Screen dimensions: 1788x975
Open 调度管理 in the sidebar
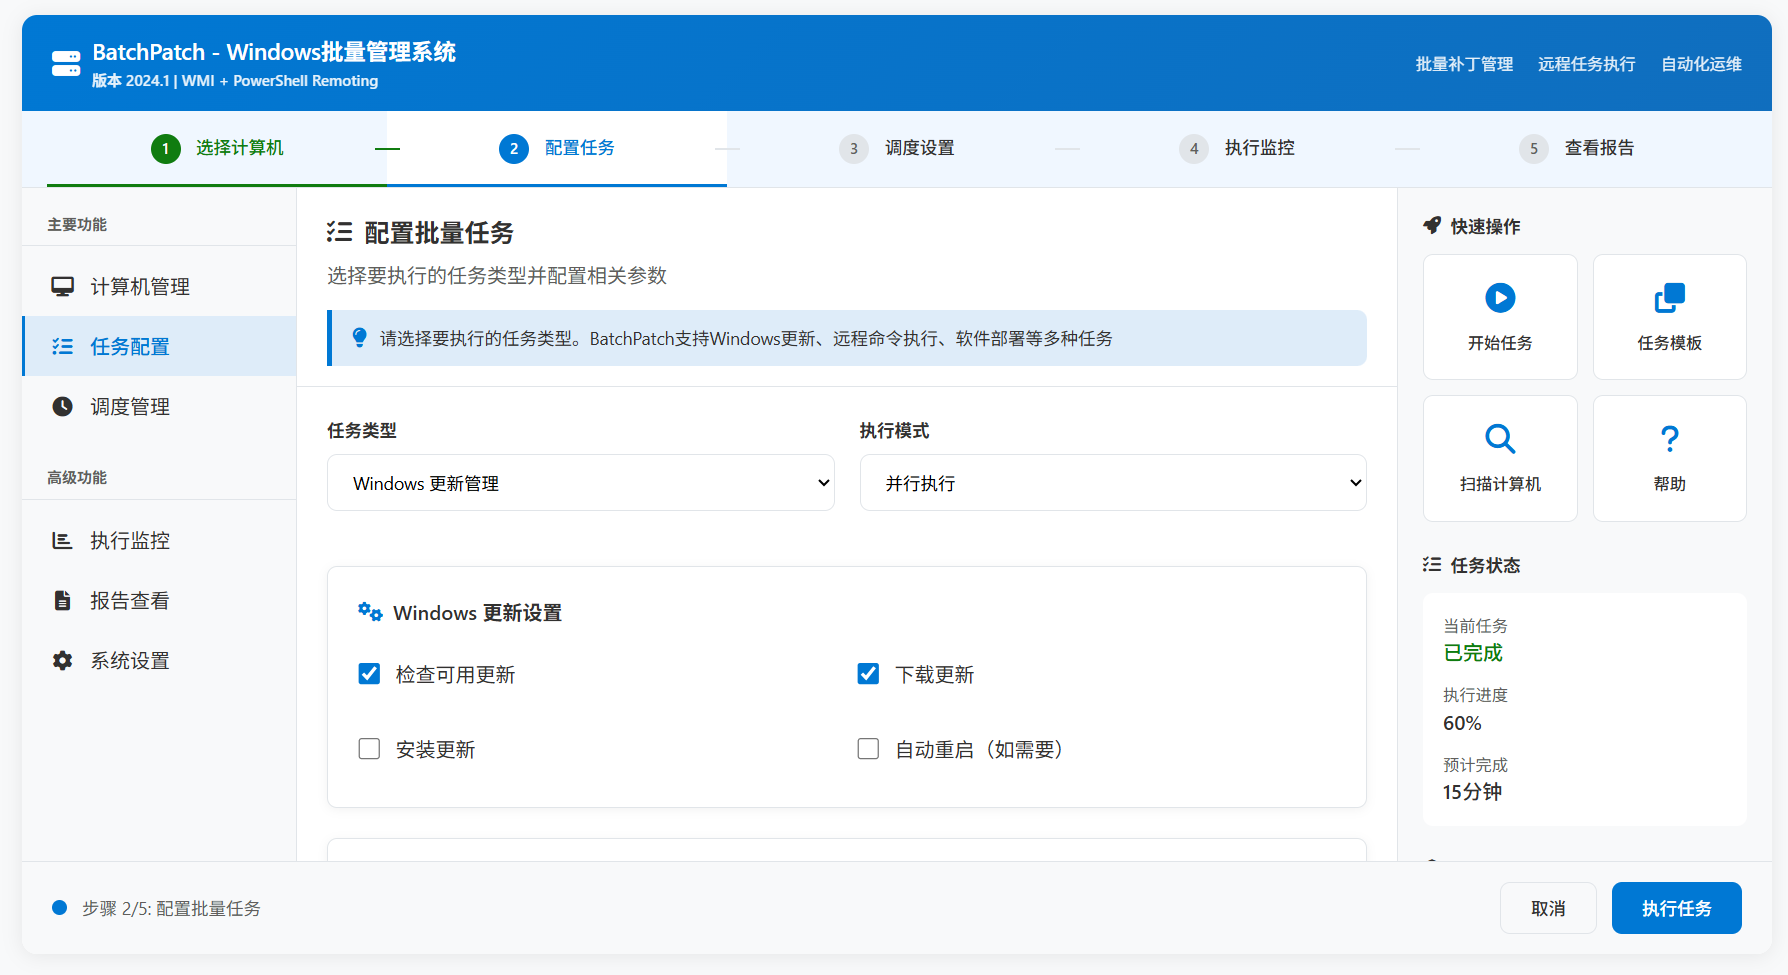(159, 407)
